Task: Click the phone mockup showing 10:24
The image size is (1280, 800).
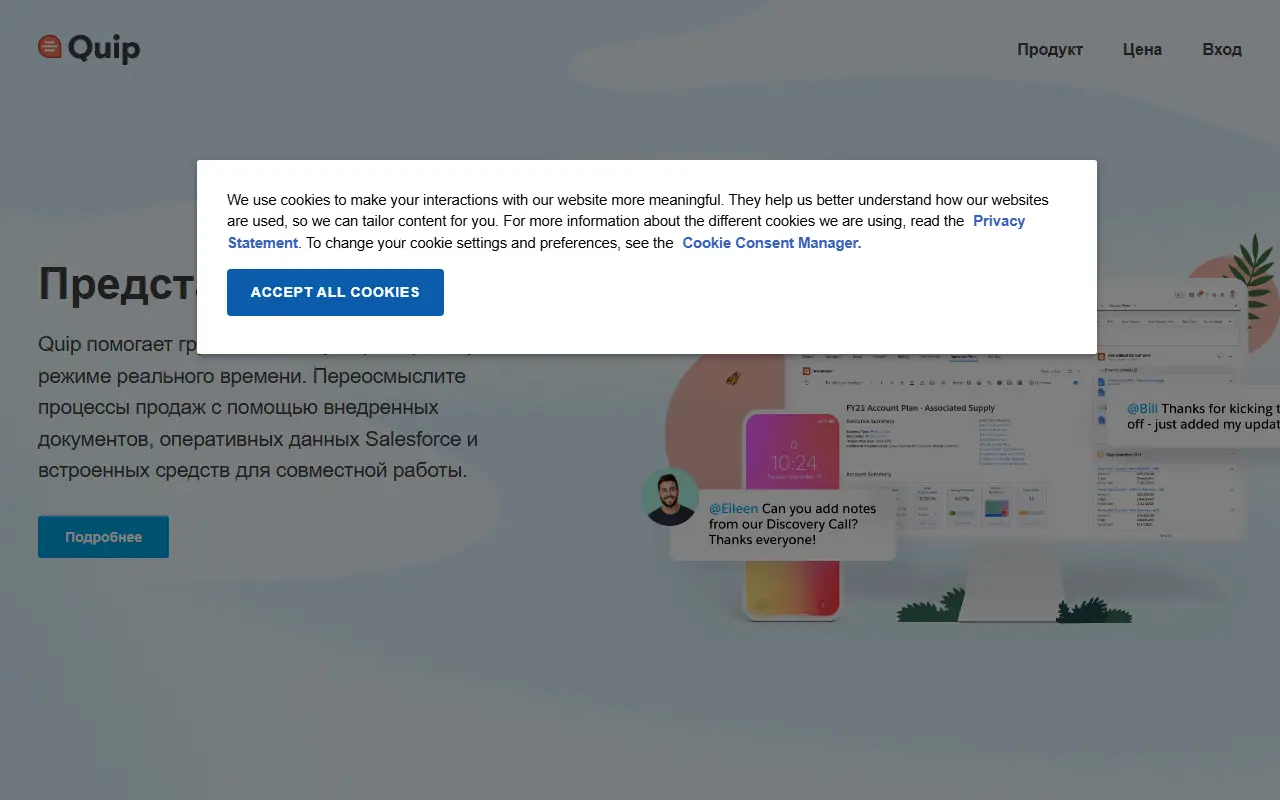Action: (x=792, y=515)
